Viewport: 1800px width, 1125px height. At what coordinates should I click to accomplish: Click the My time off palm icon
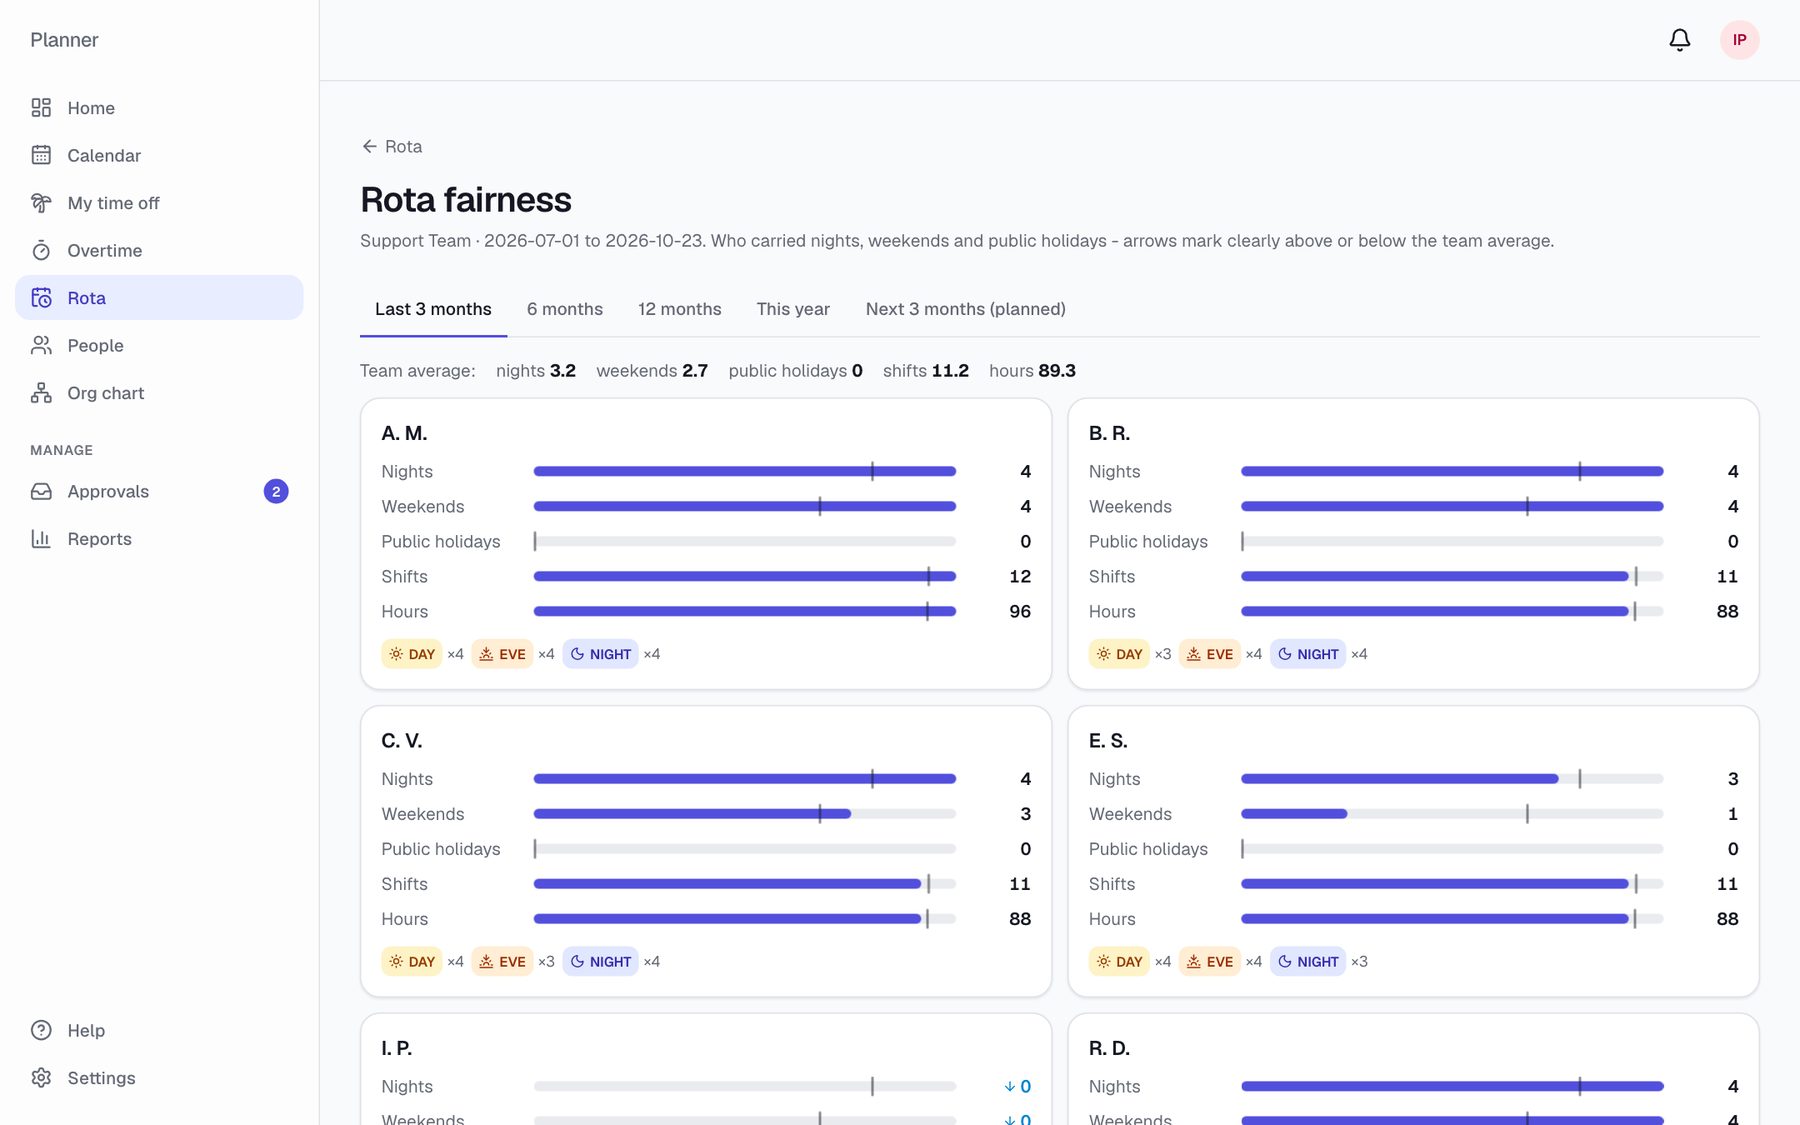point(41,203)
